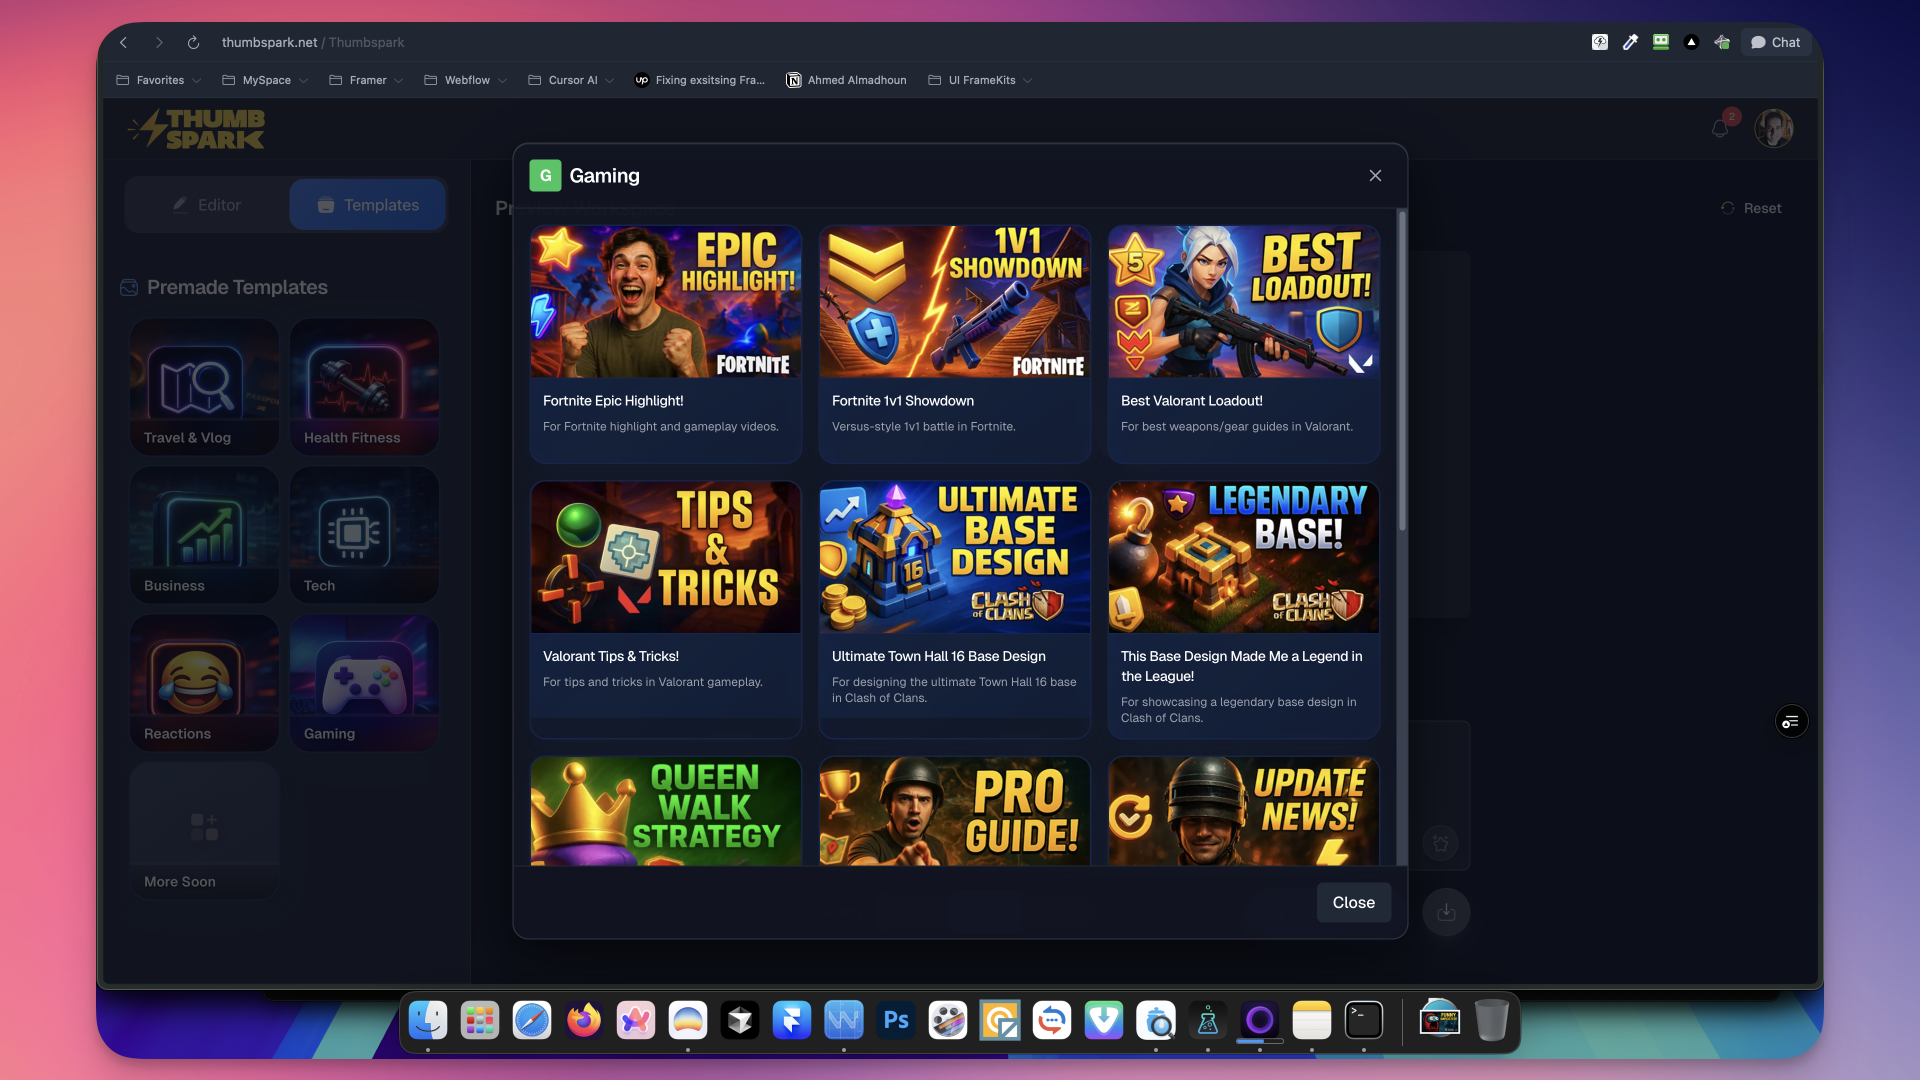
Task: Click the eyedropper extension icon
Action: 1630,42
